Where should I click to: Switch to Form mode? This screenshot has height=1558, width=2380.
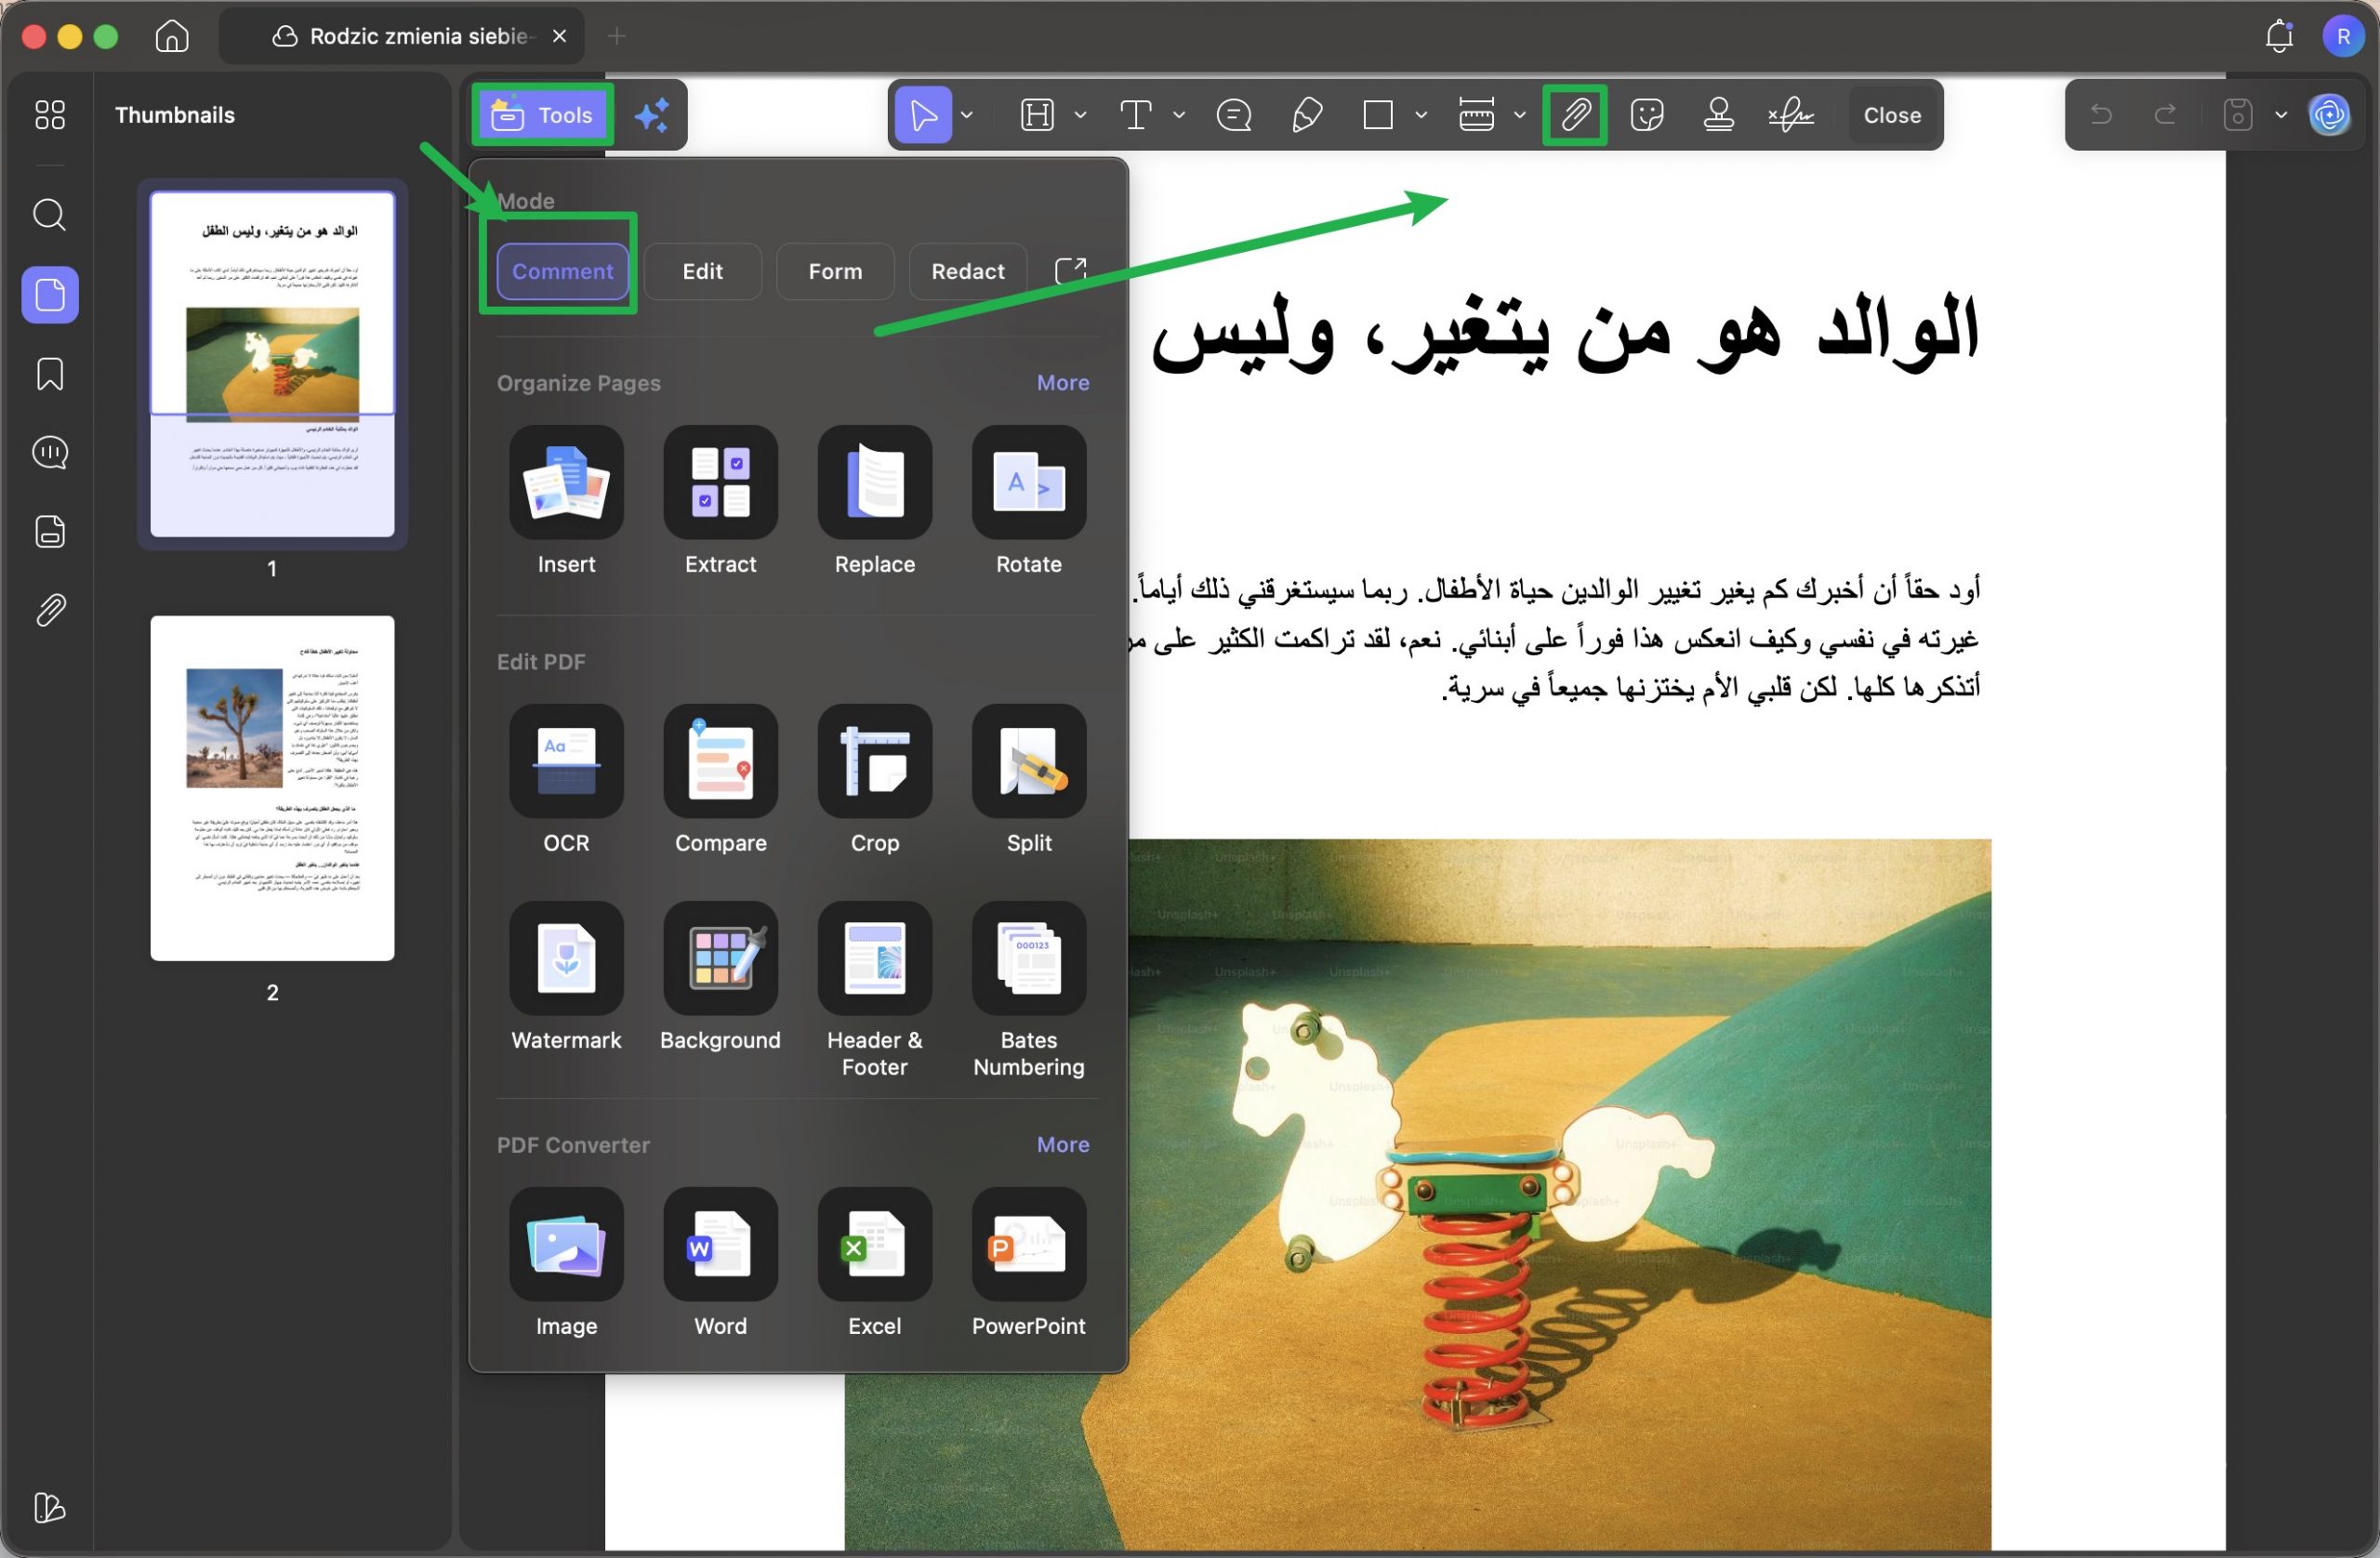click(835, 271)
